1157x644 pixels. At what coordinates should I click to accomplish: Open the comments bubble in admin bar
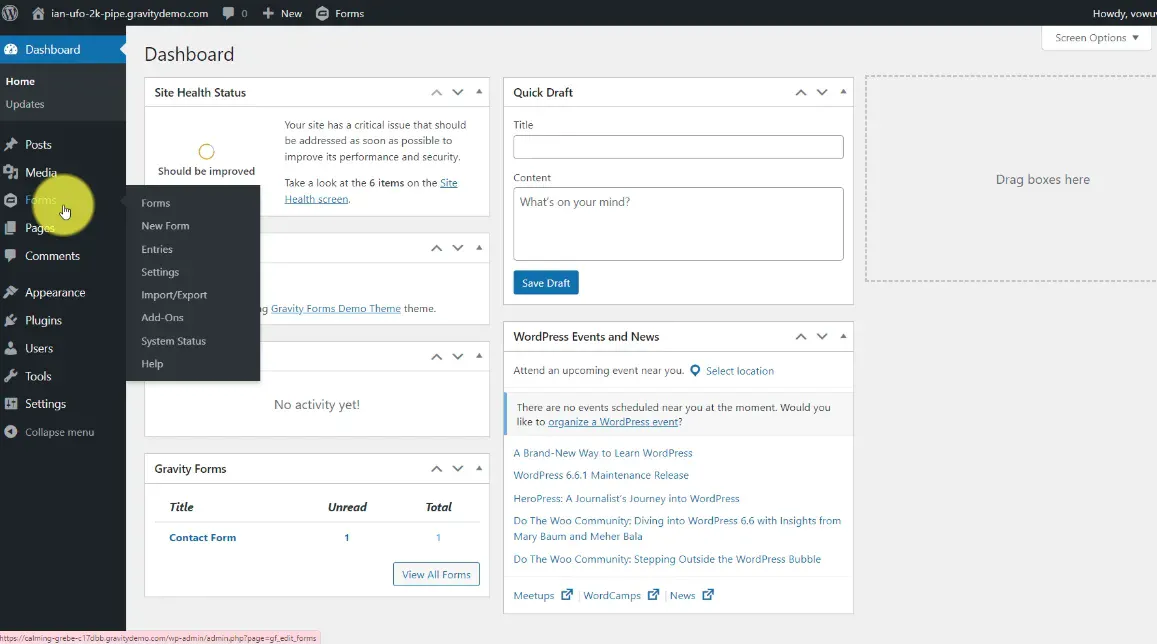tap(229, 13)
